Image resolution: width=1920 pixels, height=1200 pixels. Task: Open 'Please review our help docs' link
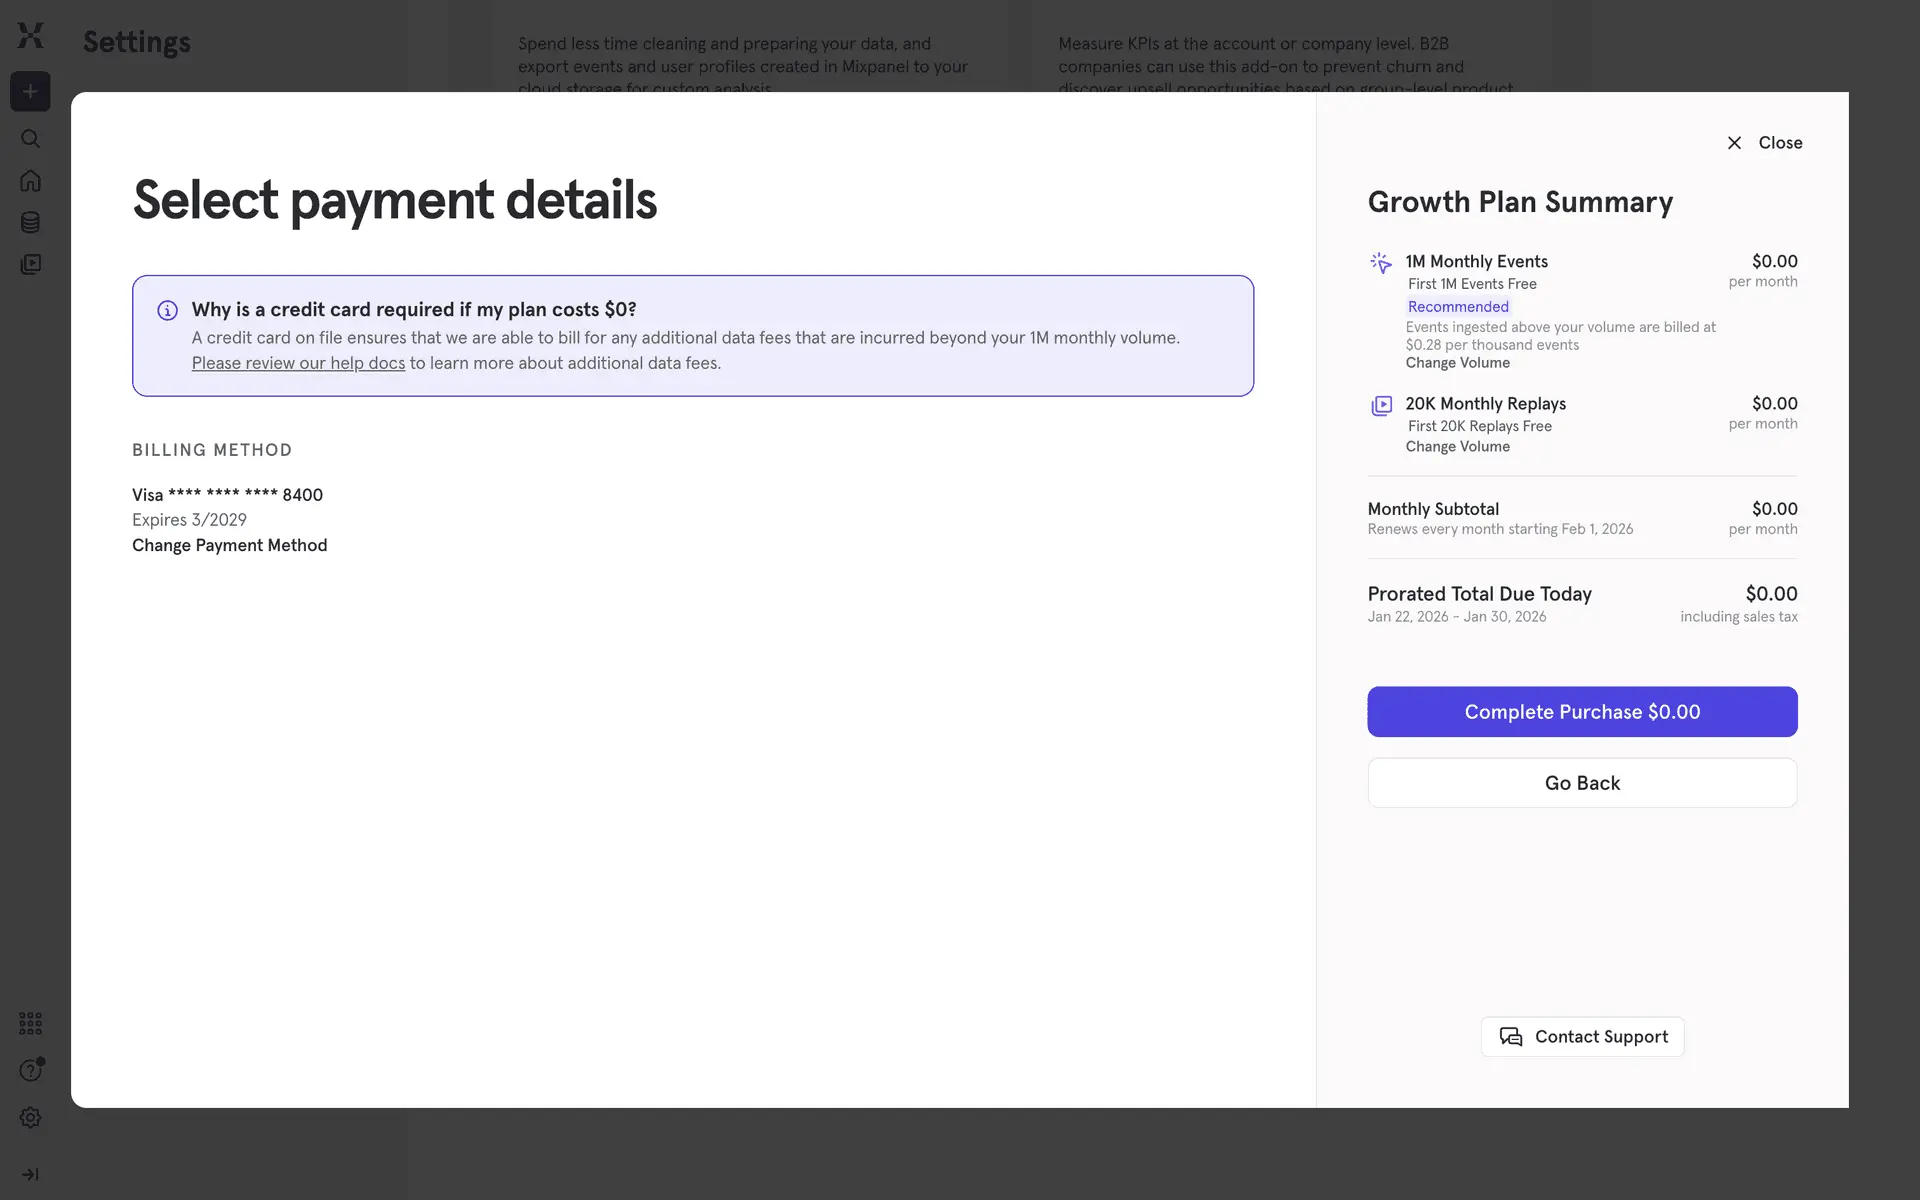click(298, 363)
